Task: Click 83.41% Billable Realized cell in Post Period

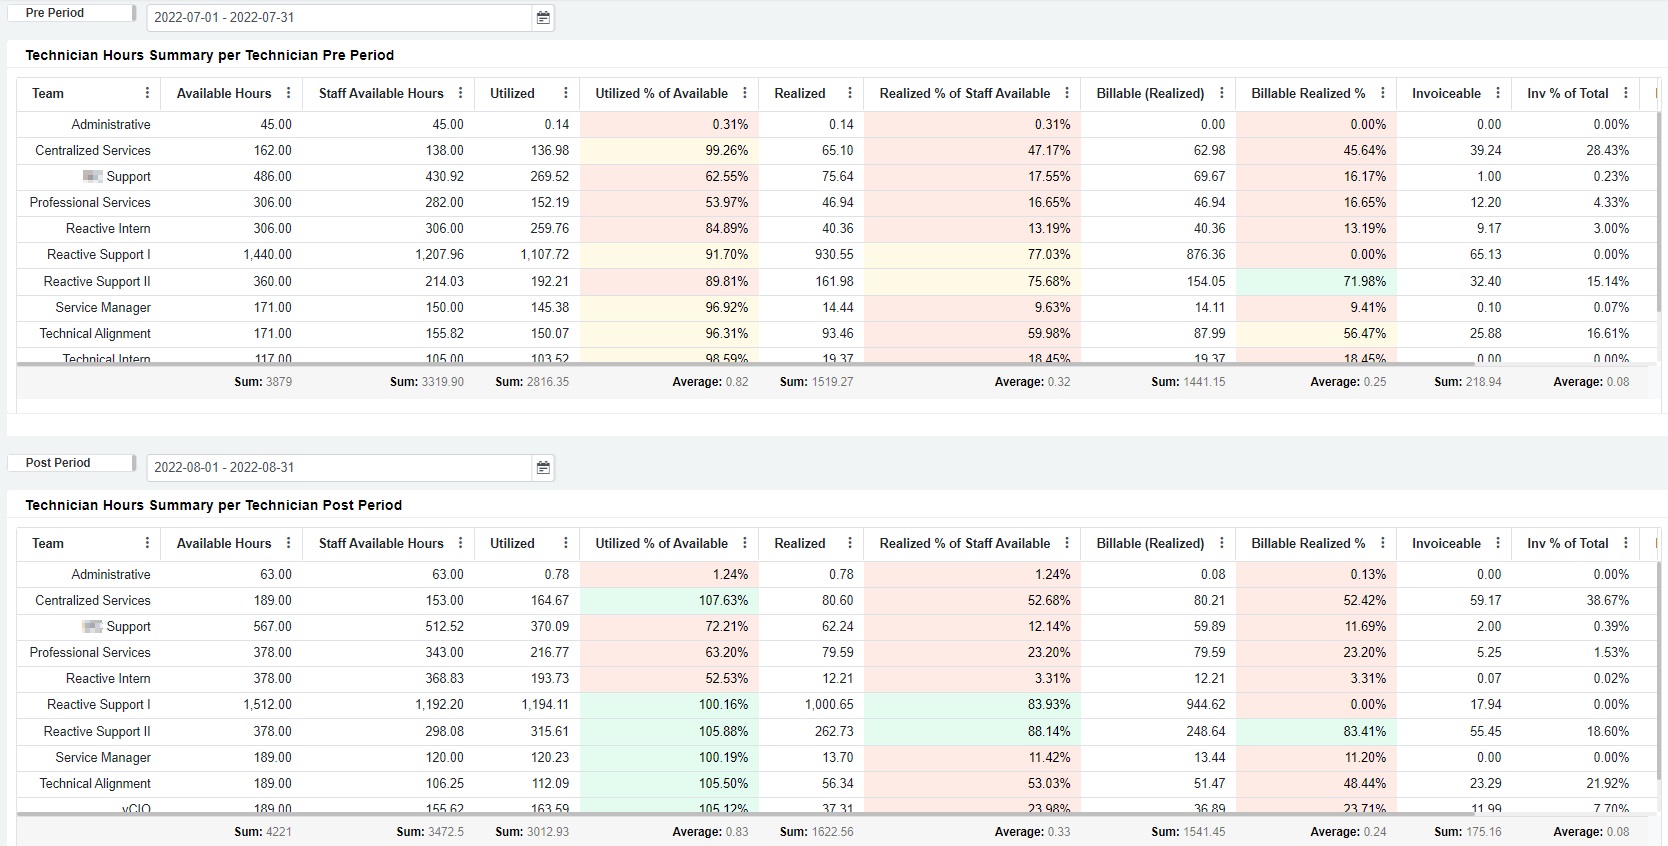Action: point(1316,731)
